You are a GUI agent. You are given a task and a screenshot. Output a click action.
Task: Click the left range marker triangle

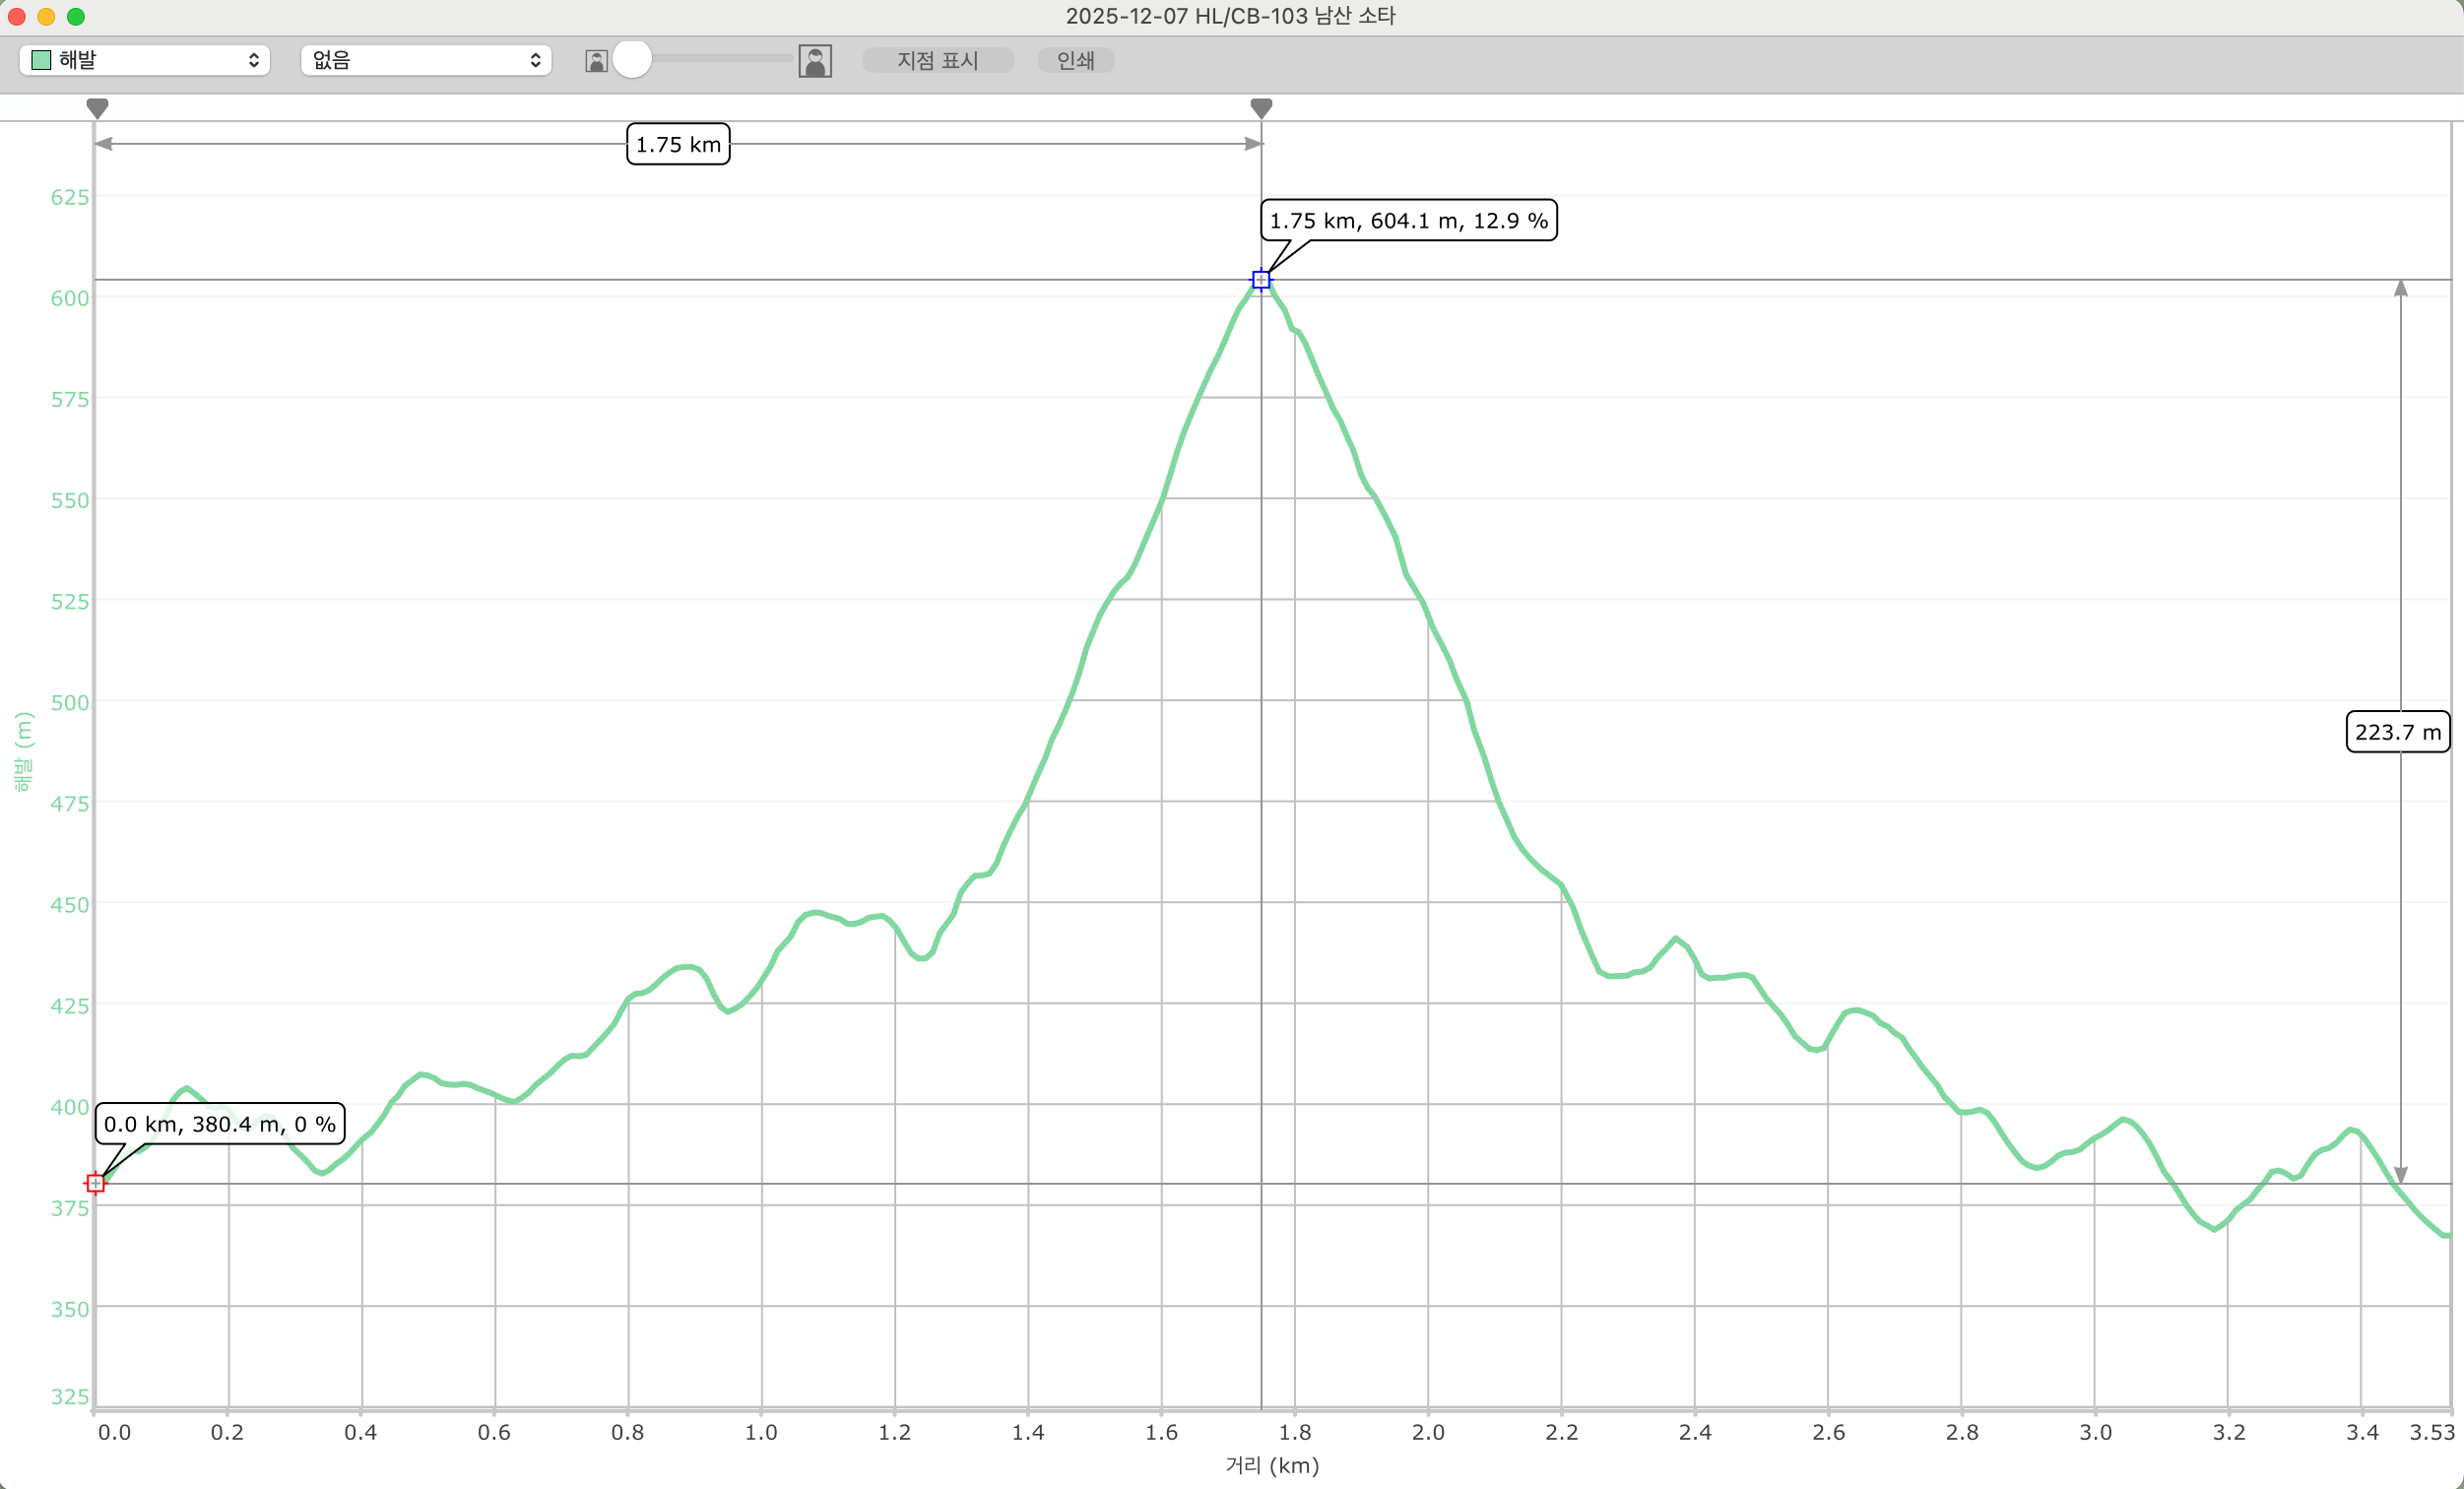[97, 107]
